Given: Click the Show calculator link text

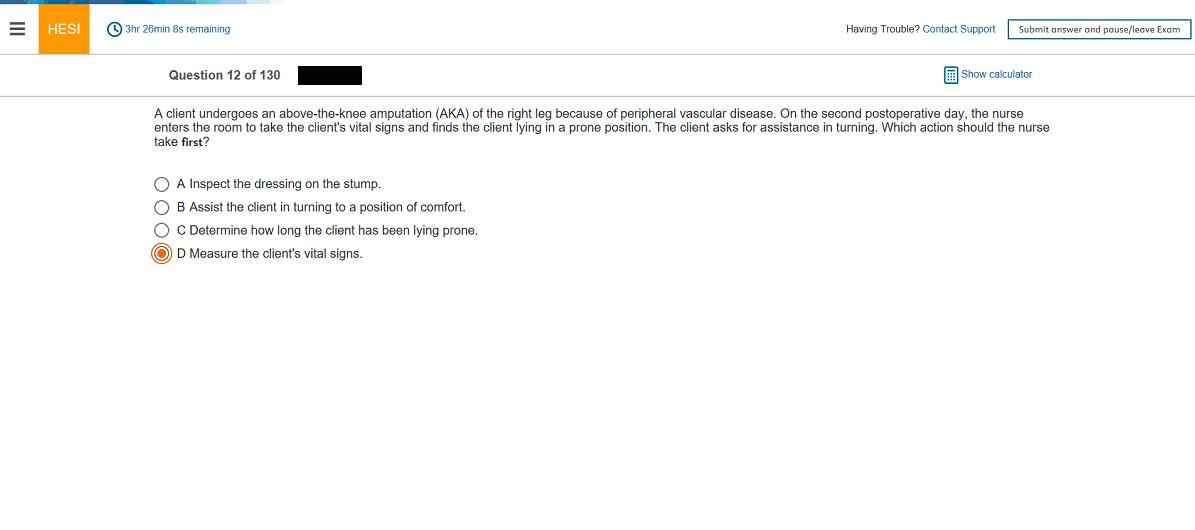Looking at the screenshot, I should coord(996,74).
